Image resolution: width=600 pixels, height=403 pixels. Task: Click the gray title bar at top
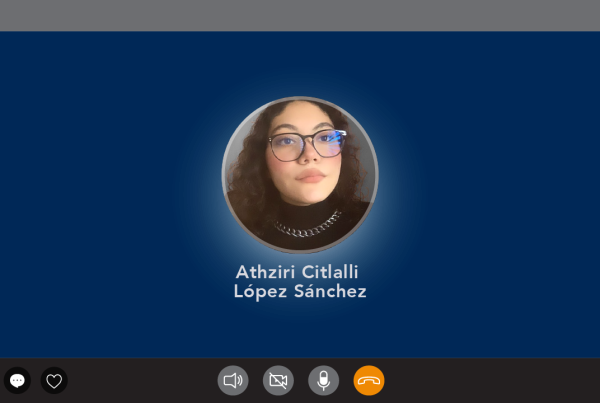tap(300, 15)
